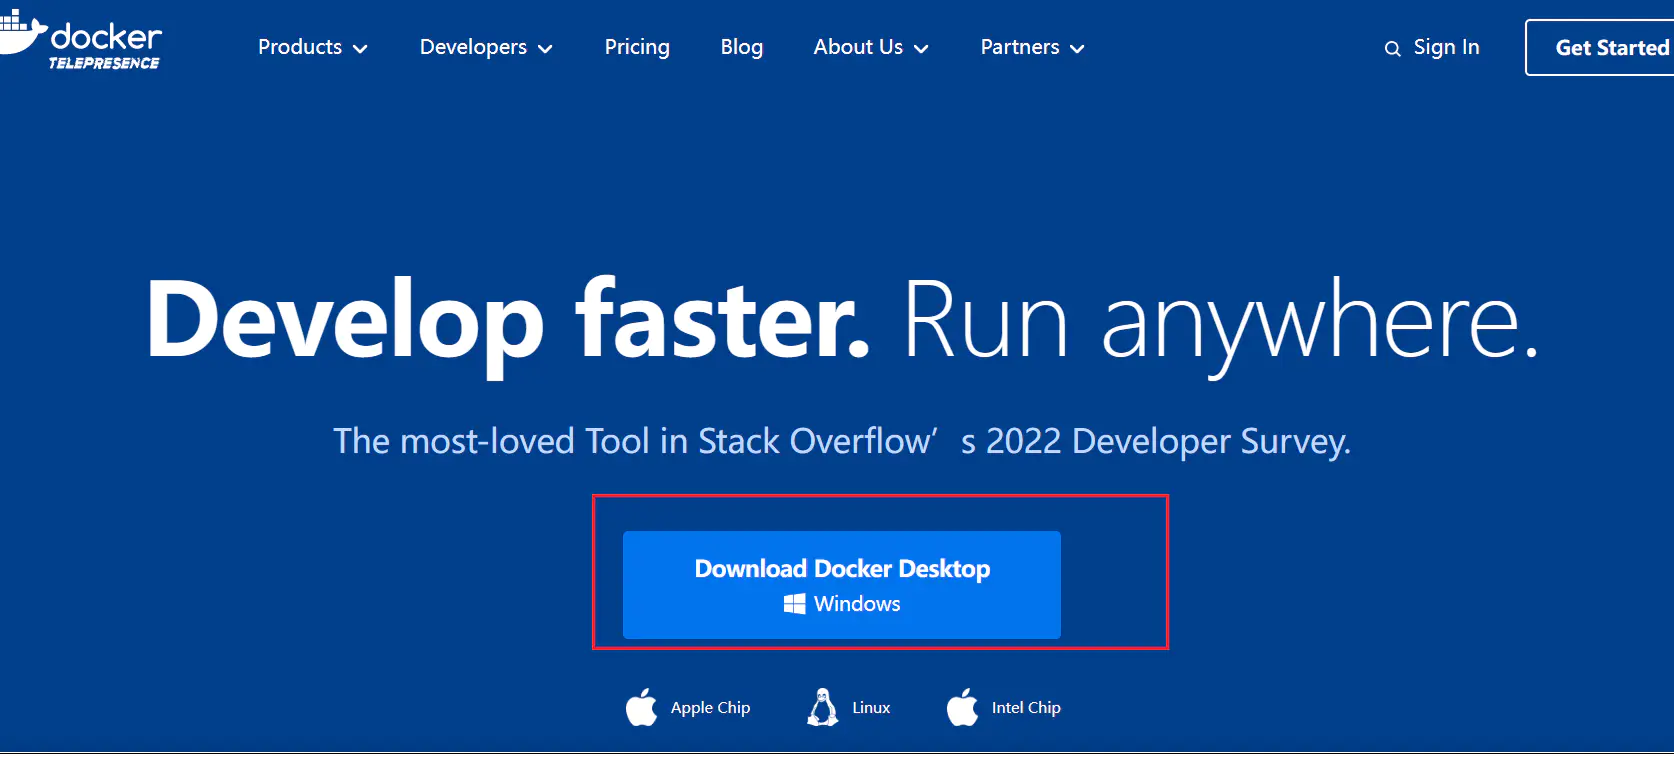
Task: Expand the Partners dropdown chevron
Action: click(x=1077, y=49)
